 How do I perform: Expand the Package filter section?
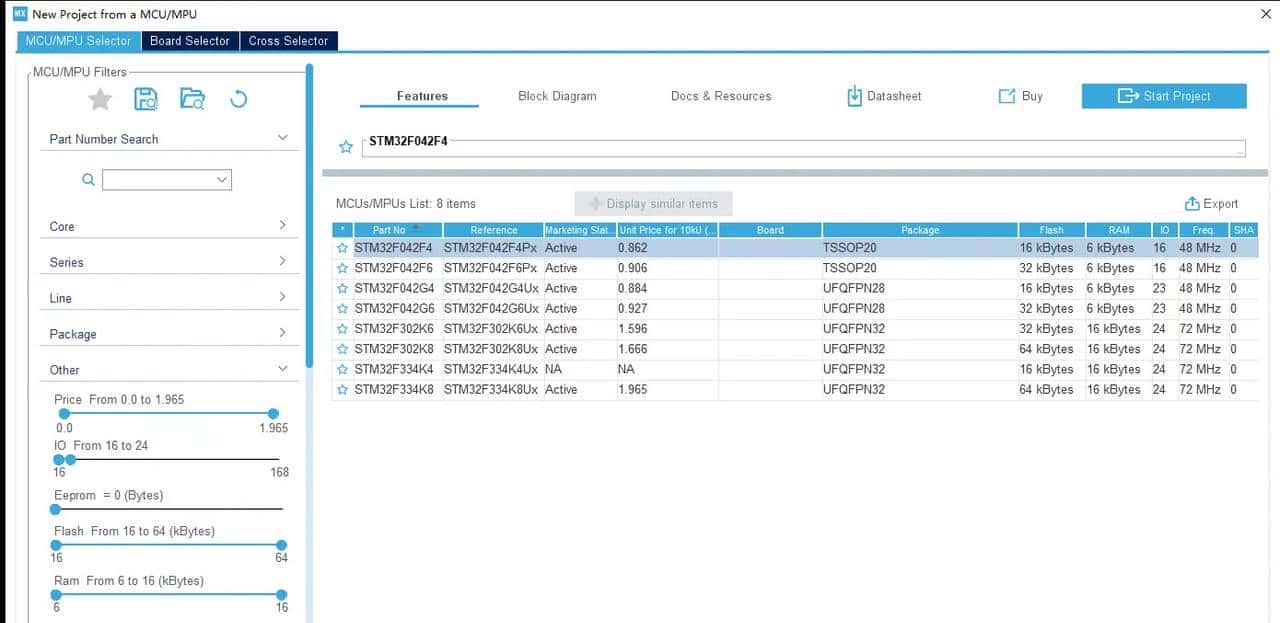pyautogui.click(x=168, y=334)
